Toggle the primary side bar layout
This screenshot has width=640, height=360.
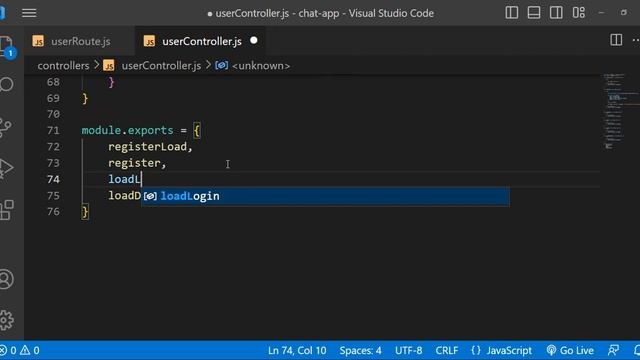tap(511, 13)
